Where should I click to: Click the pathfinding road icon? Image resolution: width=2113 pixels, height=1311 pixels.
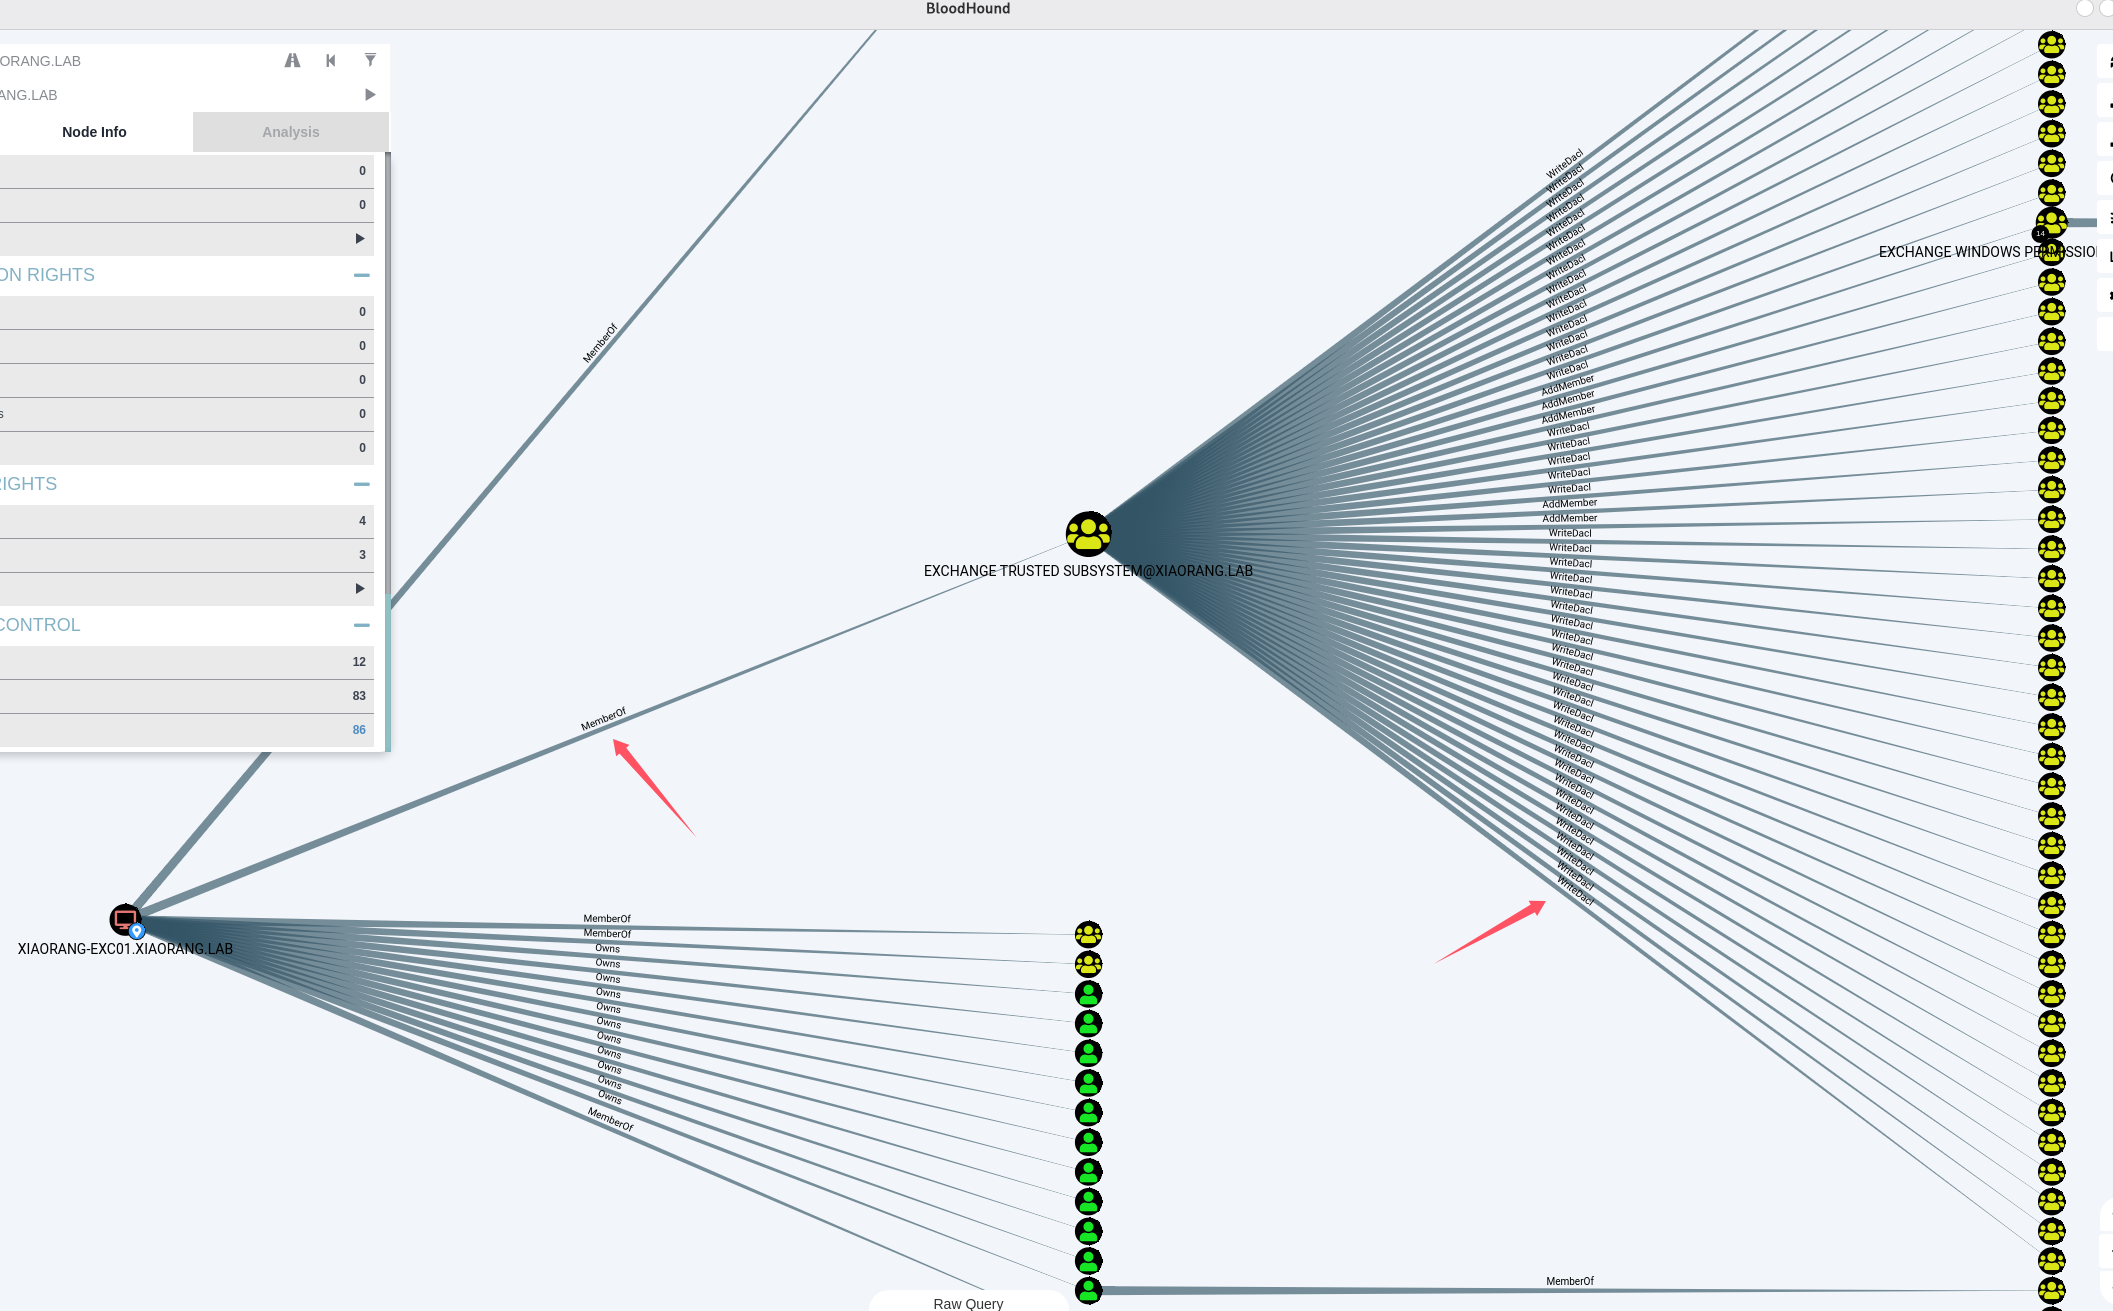tap(292, 61)
